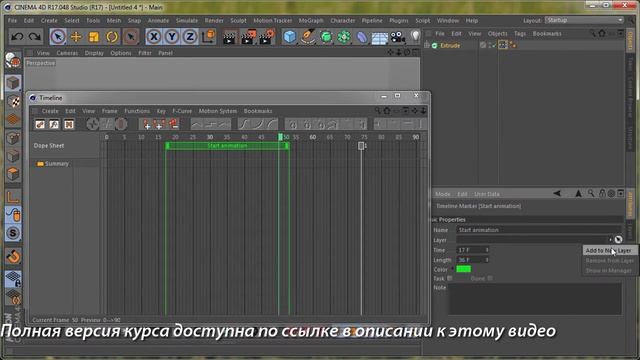This screenshot has height=360, width=640.
Task: Enable the Task checkbox
Action: tap(450, 278)
